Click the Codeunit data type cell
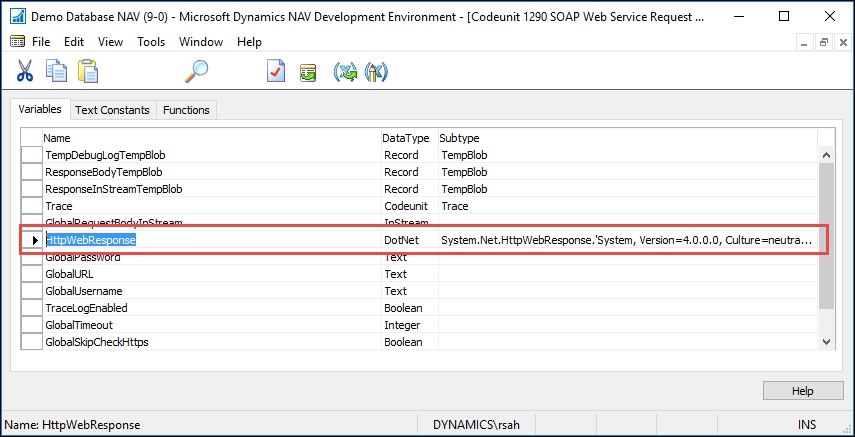855x437 pixels. pos(410,206)
